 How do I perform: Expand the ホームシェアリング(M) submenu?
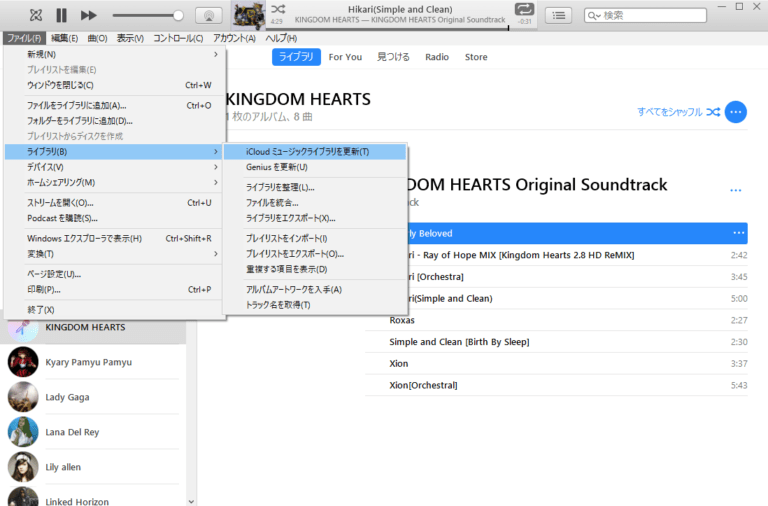115,182
